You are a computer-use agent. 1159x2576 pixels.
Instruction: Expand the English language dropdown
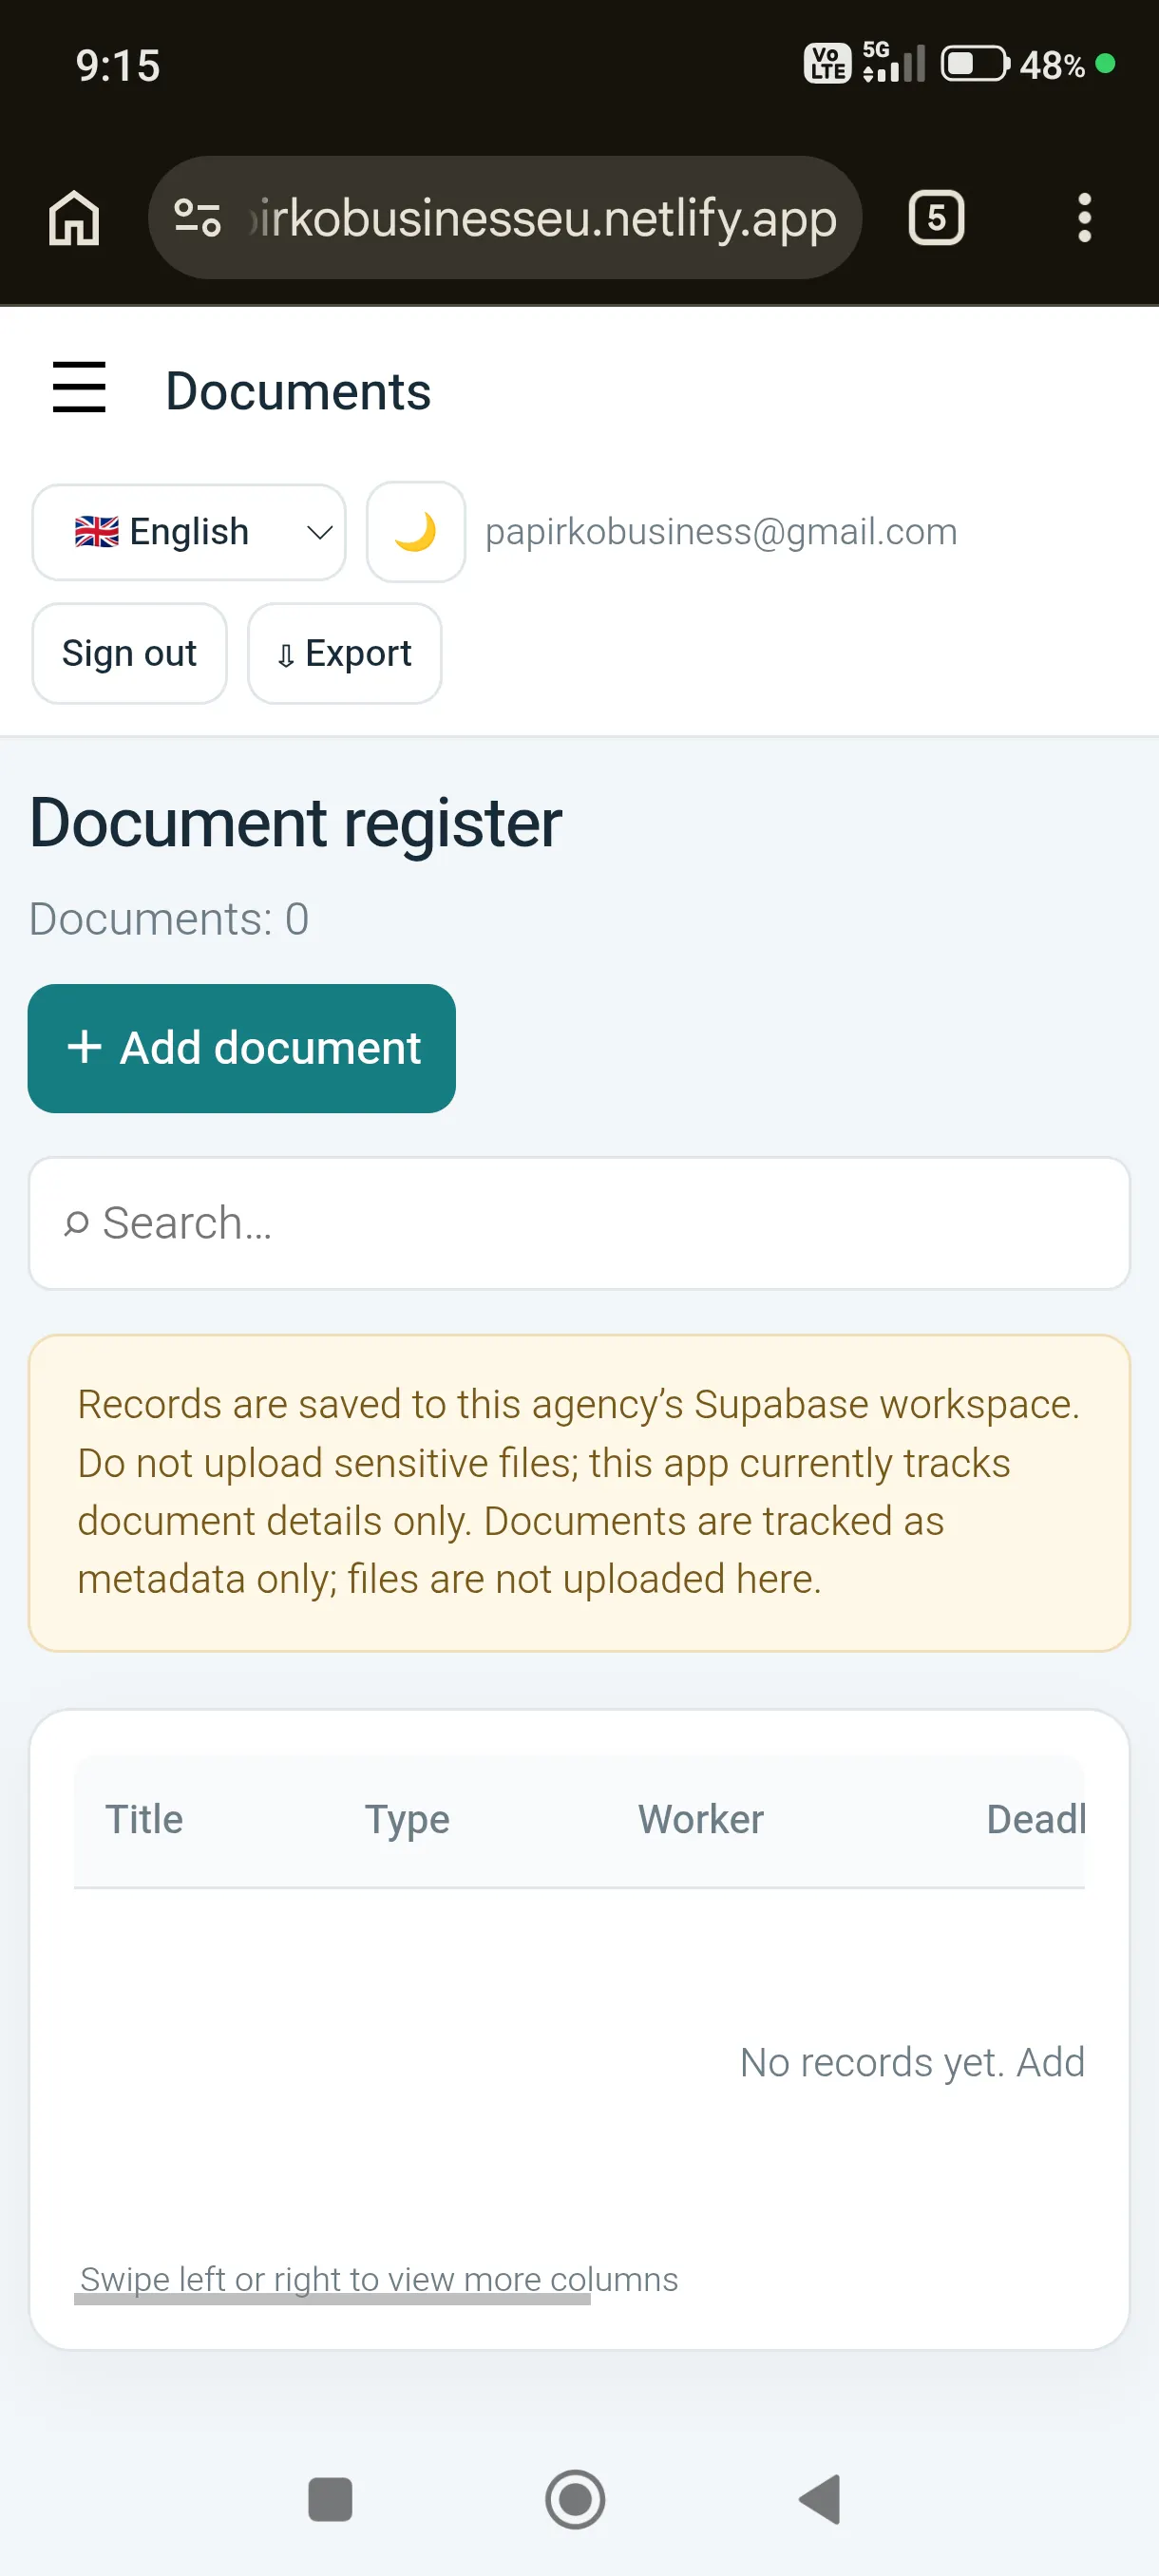coord(189,532)
